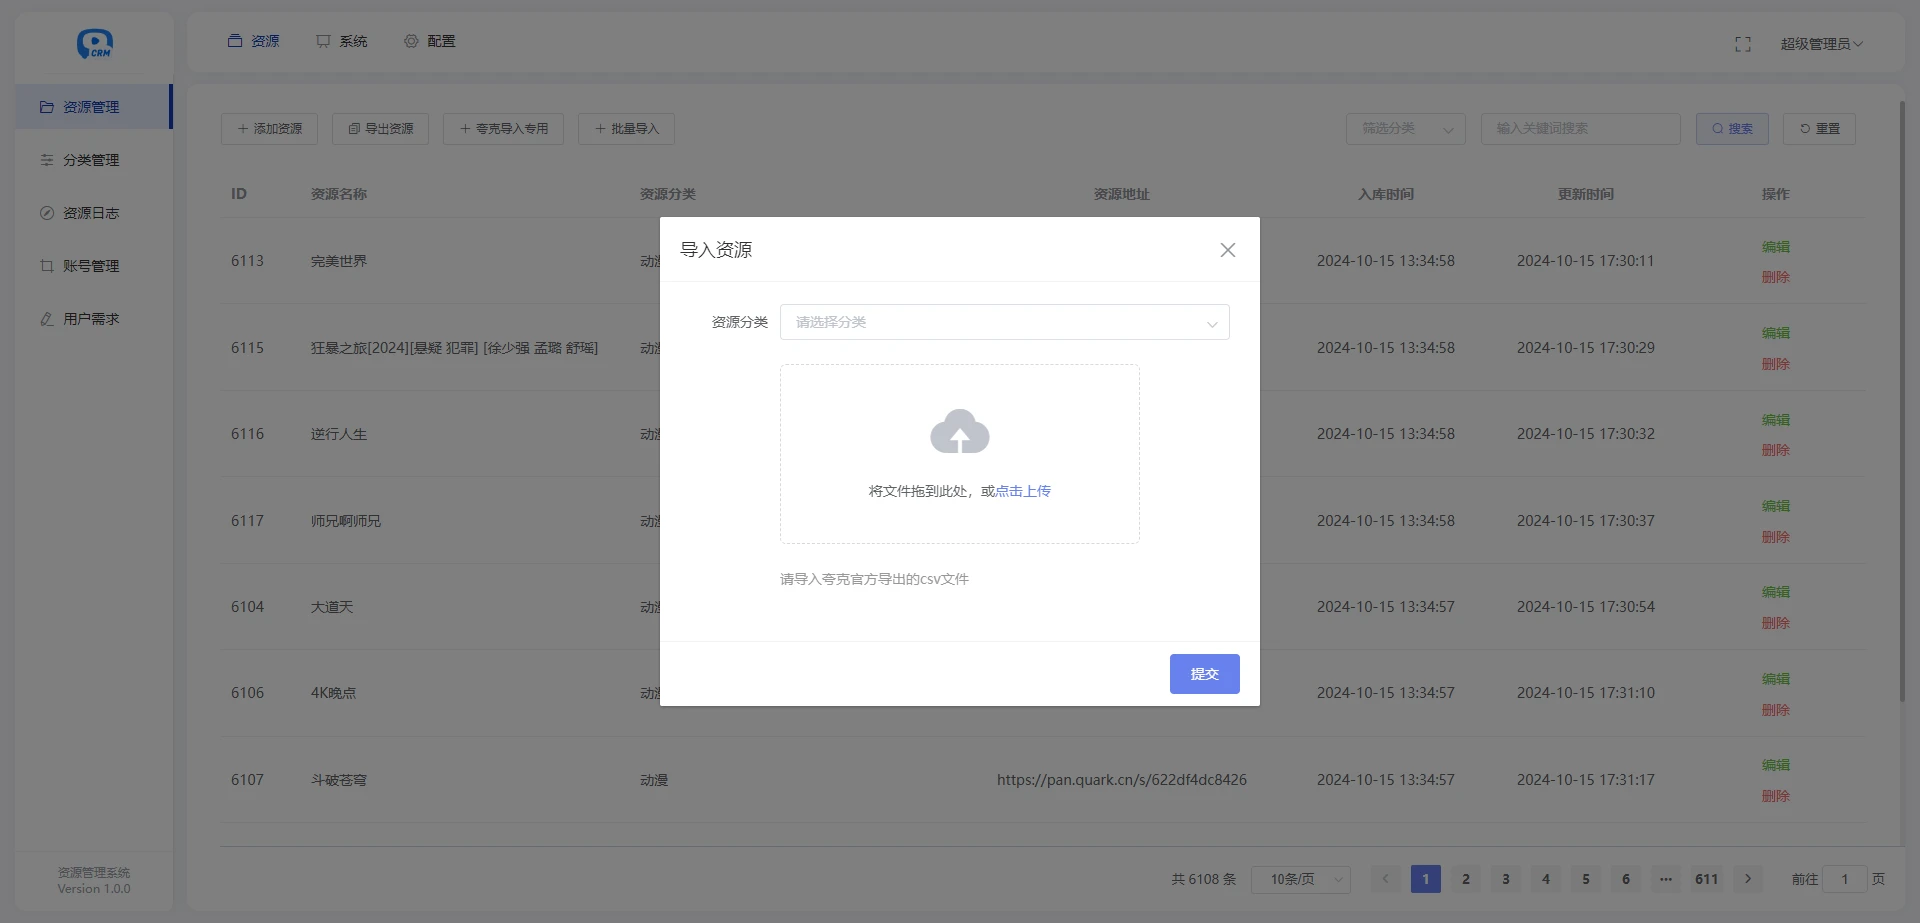This screenshot has width=1920, height=923.
Task: Edit the row 6104 大道天
Action: coord(1776,592)
